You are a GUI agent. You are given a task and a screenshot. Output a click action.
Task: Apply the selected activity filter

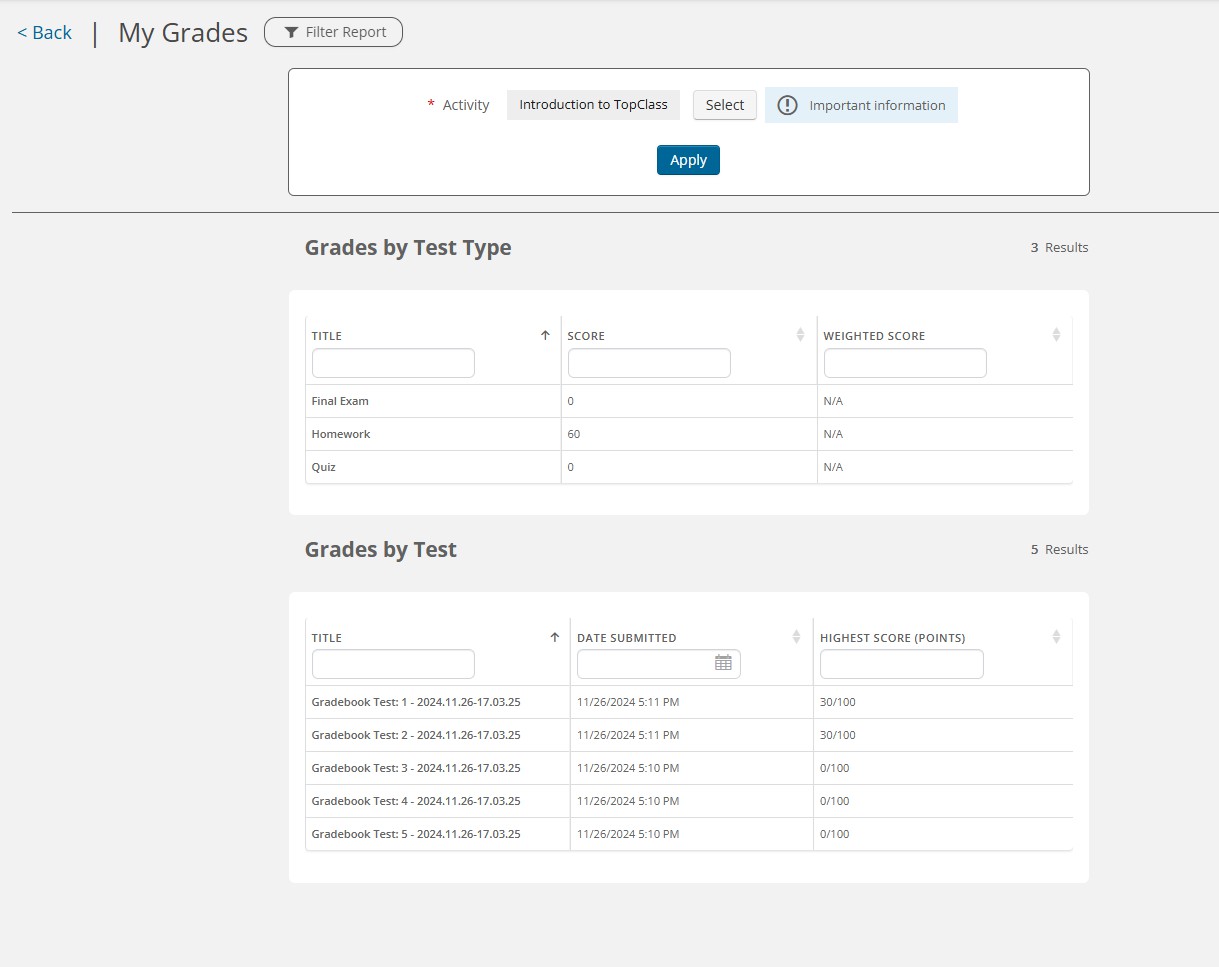(688, 160)
